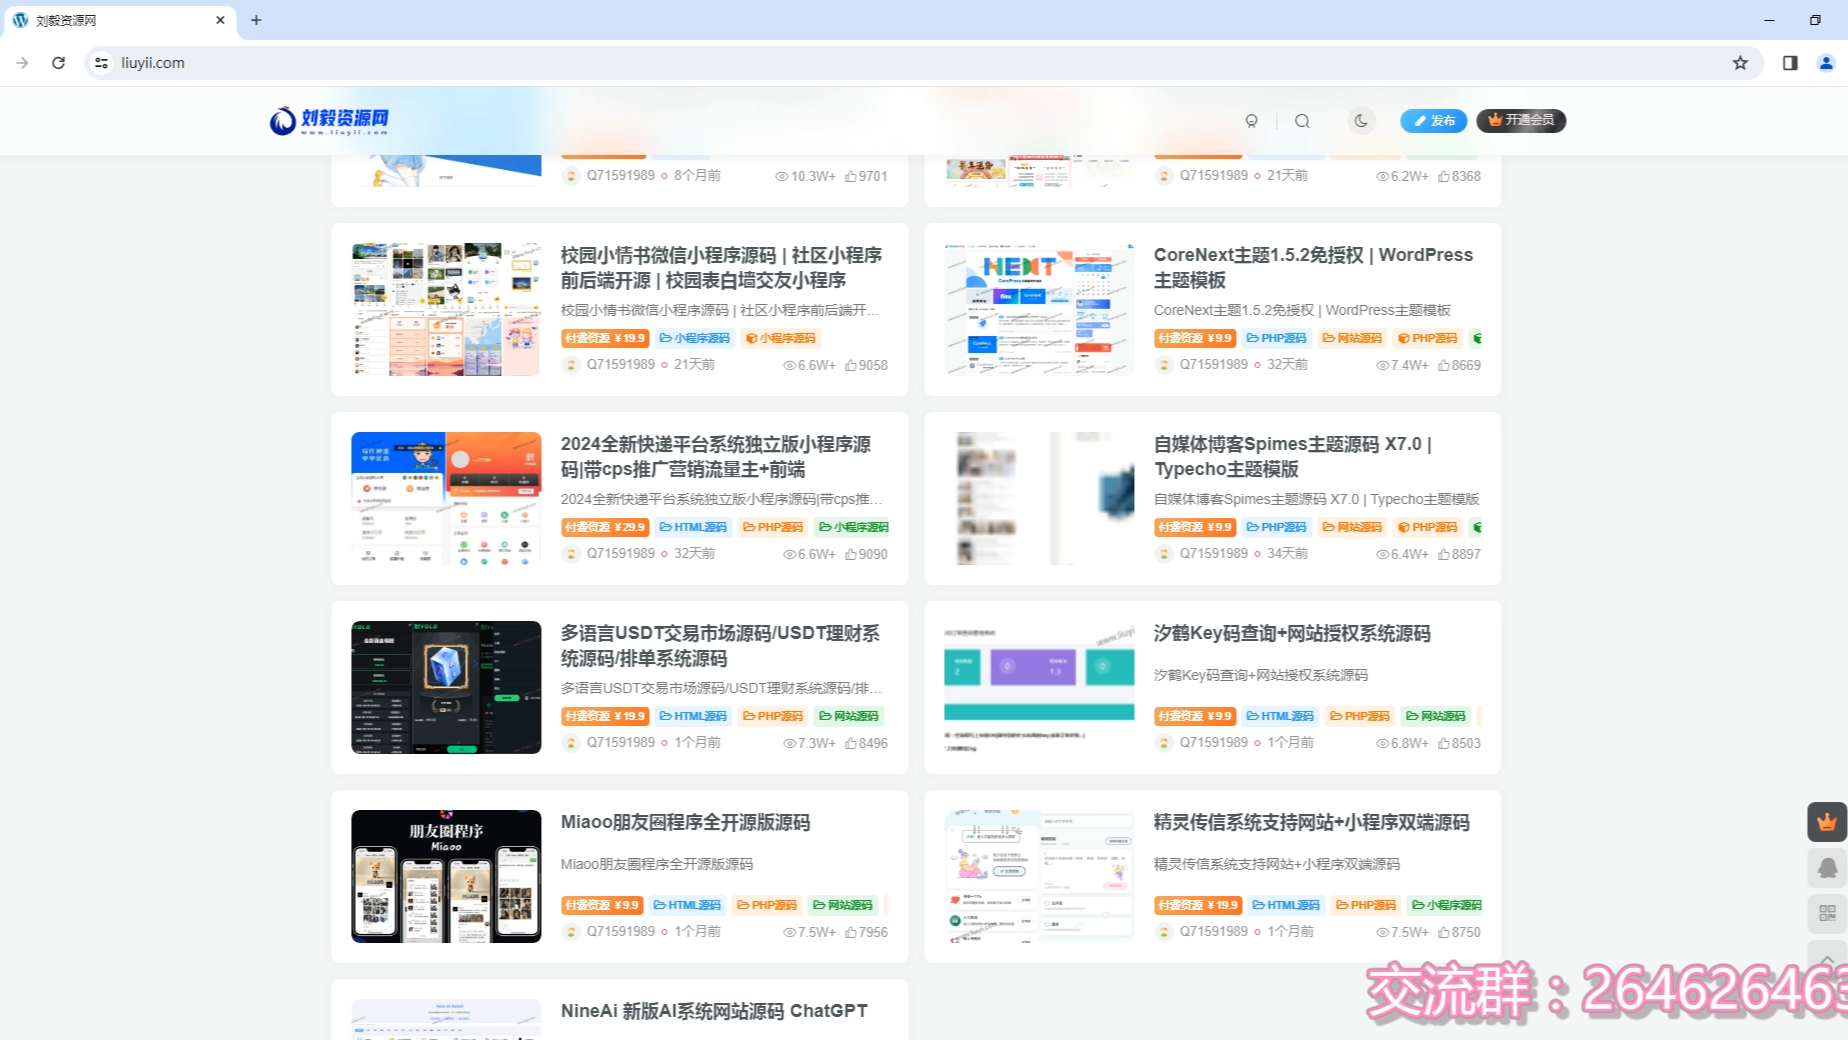
Task: Click the 快递平台 card thumbnail
Action: point(446,498)
